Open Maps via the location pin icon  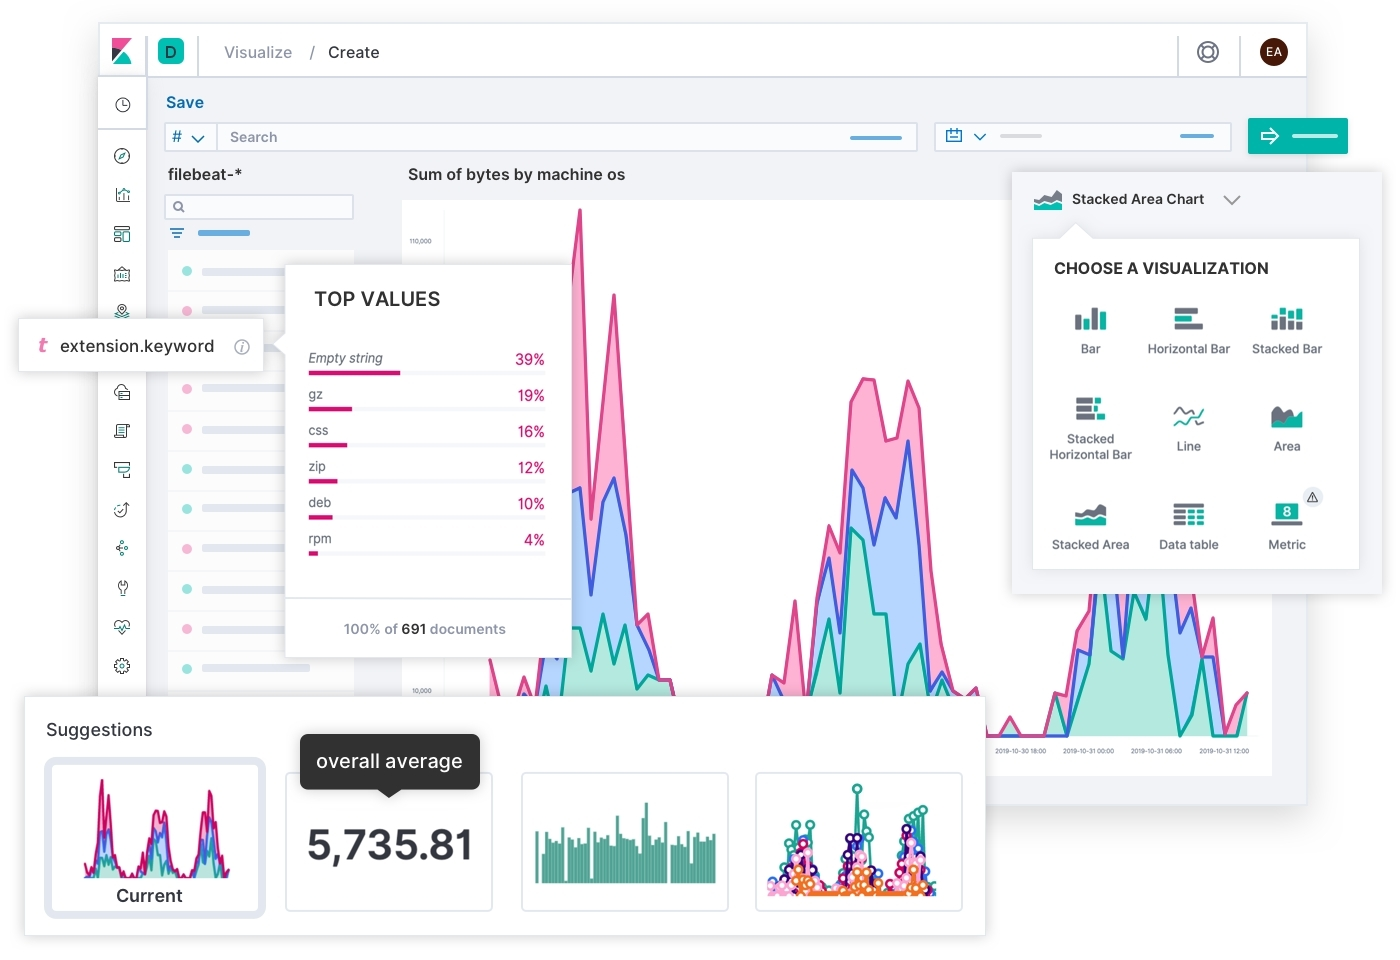click(x=122, y=311)
